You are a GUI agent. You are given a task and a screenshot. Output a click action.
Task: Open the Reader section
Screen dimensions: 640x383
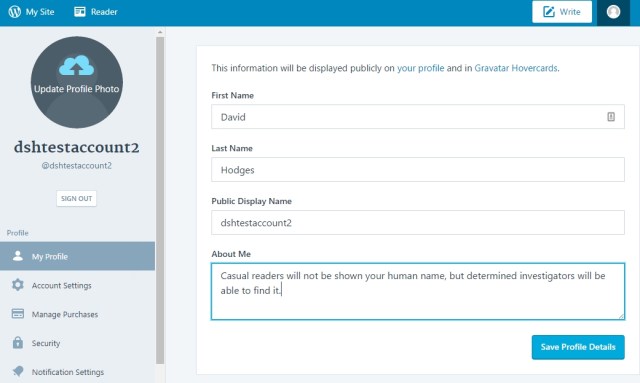(96, 12)
